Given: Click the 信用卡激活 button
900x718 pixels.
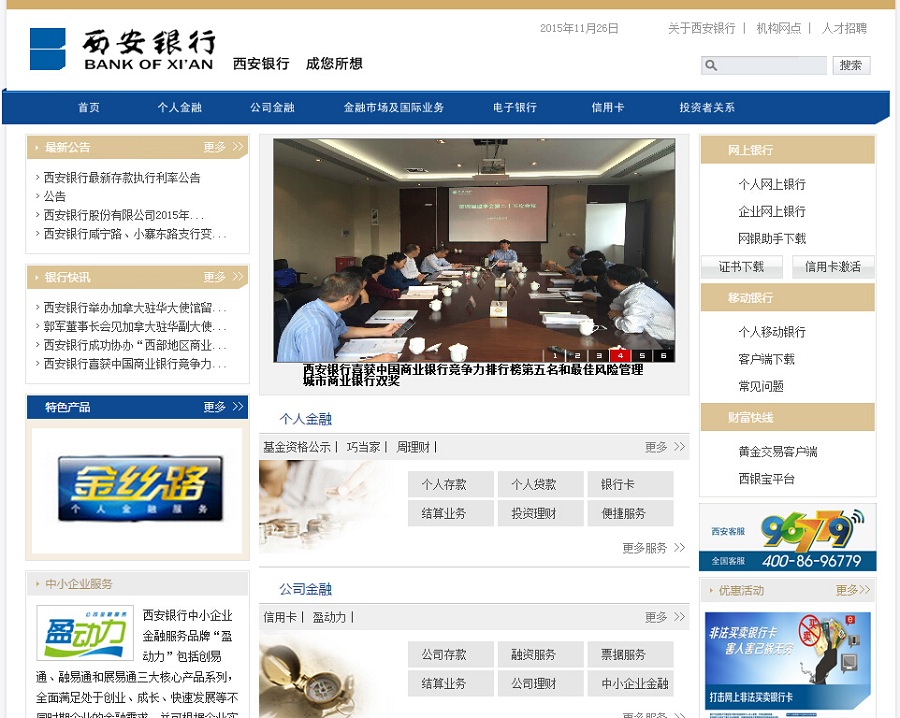Looking at the screenshot, I should pos(833,266).
